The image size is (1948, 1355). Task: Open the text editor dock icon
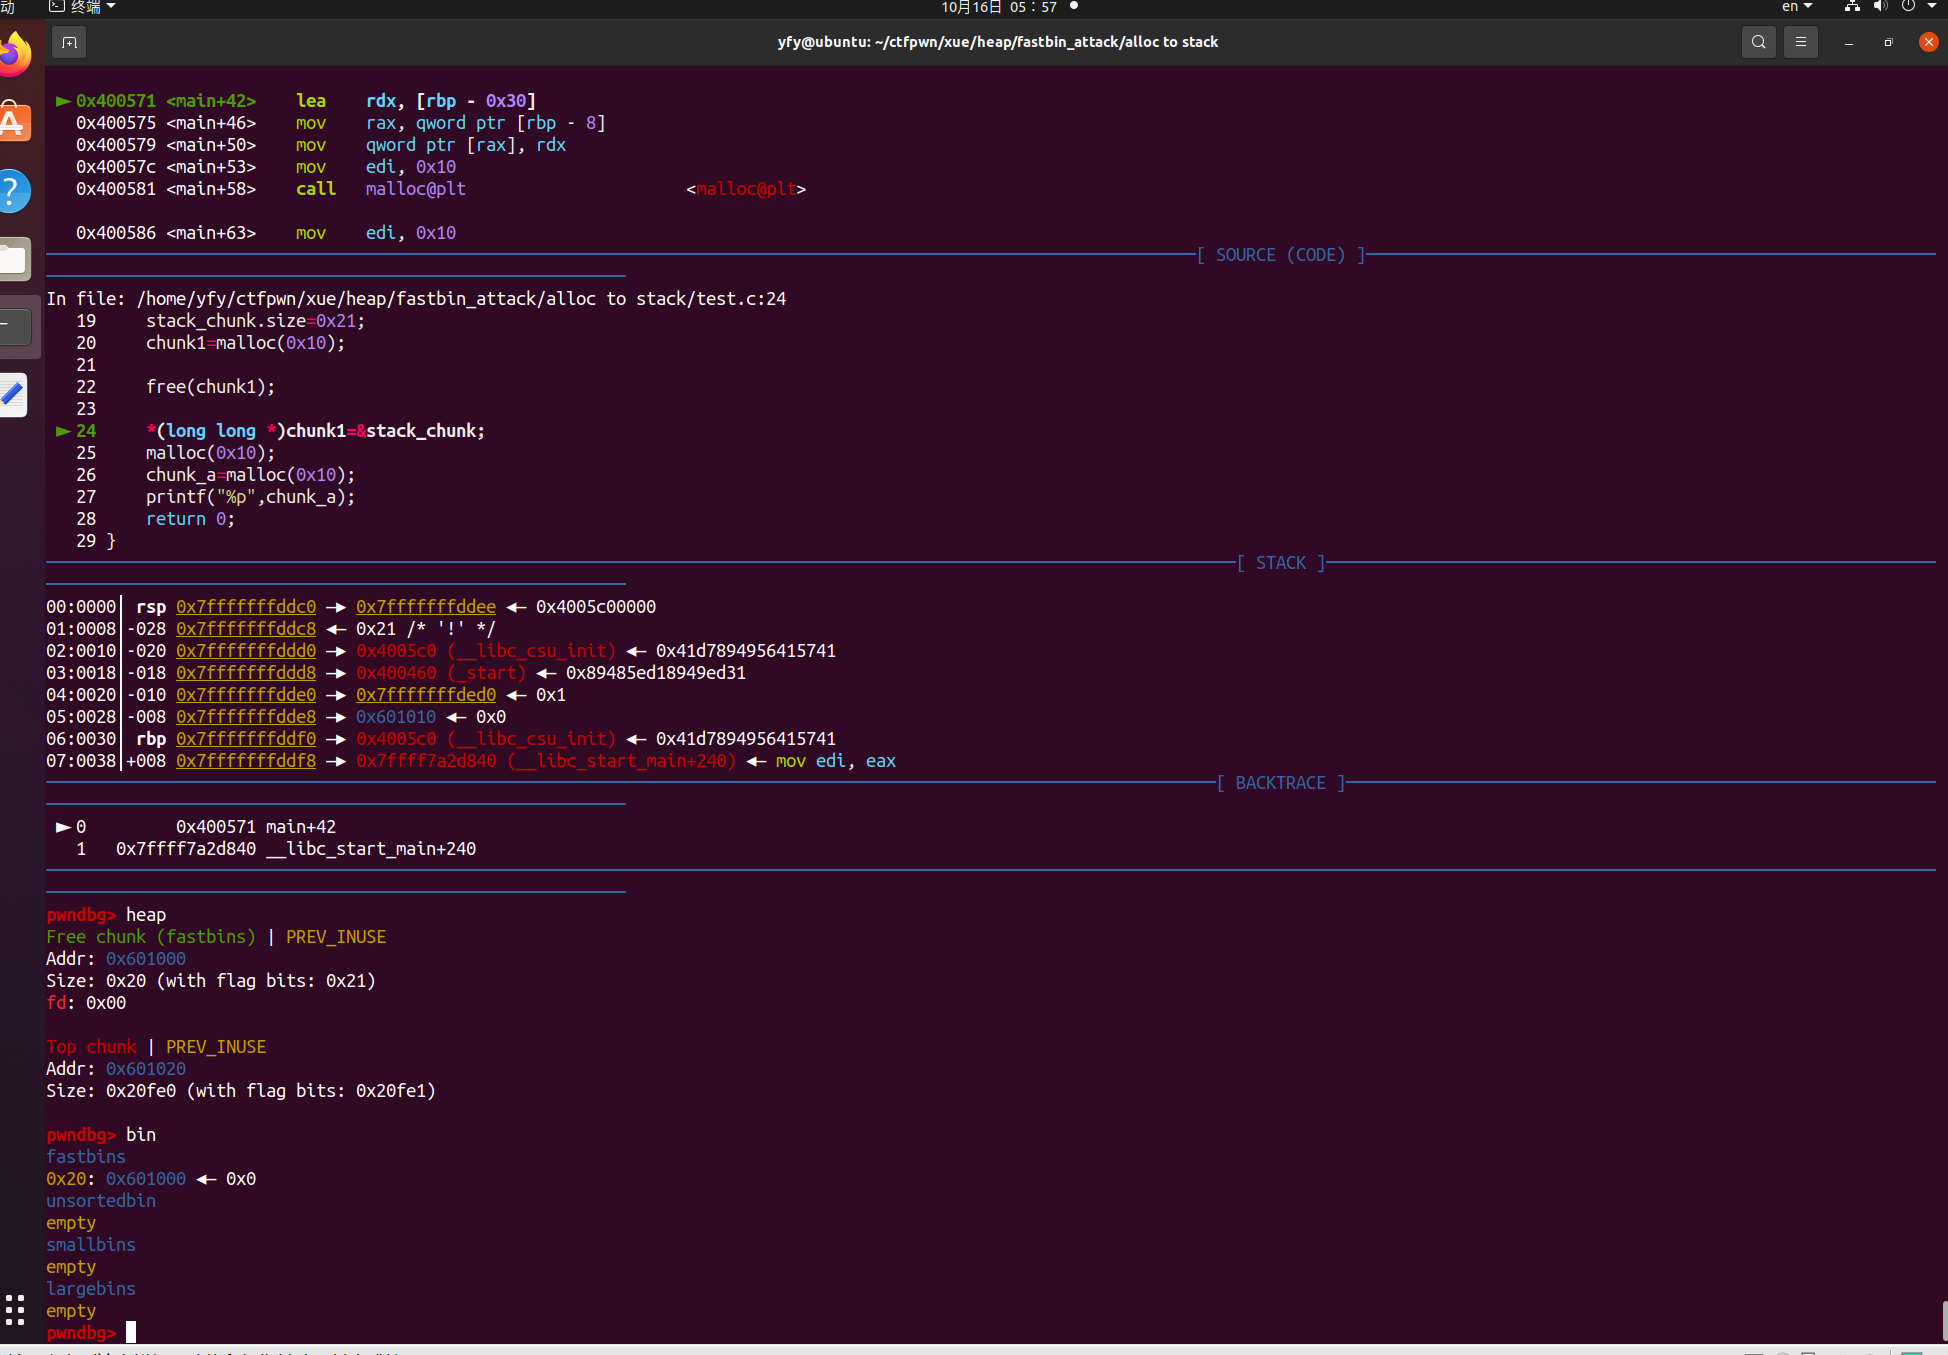click(14, 395)
